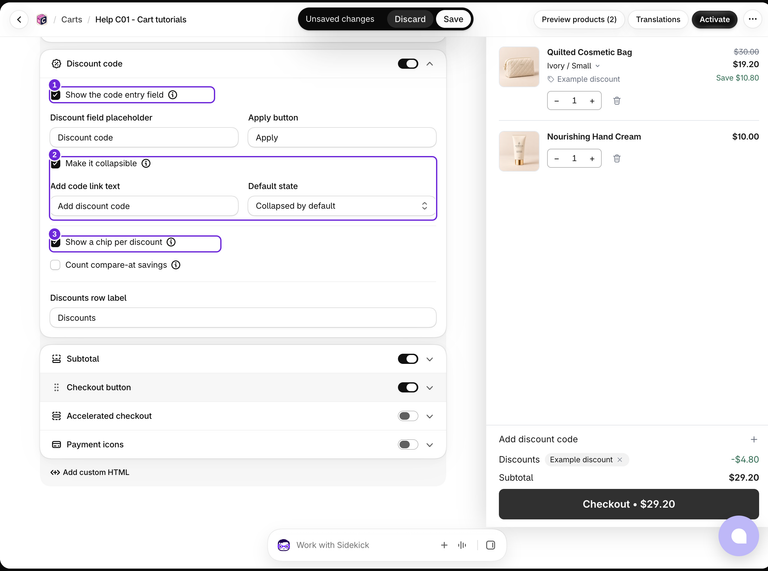768x571 pixels.
Task: Click the Checkout • $29.20 button
Action: pos(628,504)
